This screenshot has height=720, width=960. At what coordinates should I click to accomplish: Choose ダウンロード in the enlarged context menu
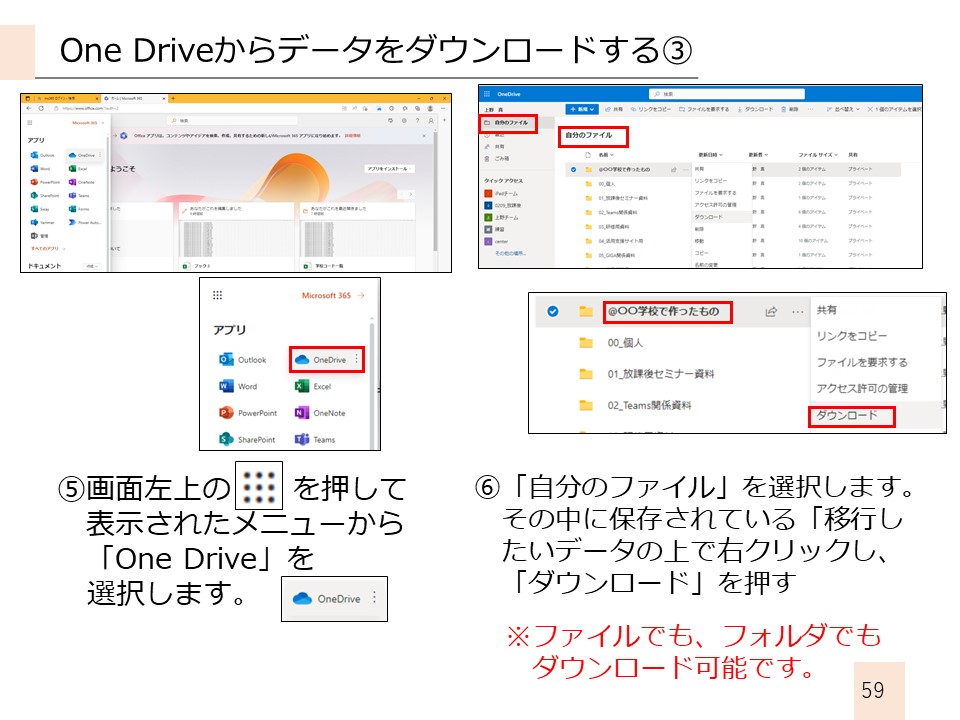click(x=847, y=415)
